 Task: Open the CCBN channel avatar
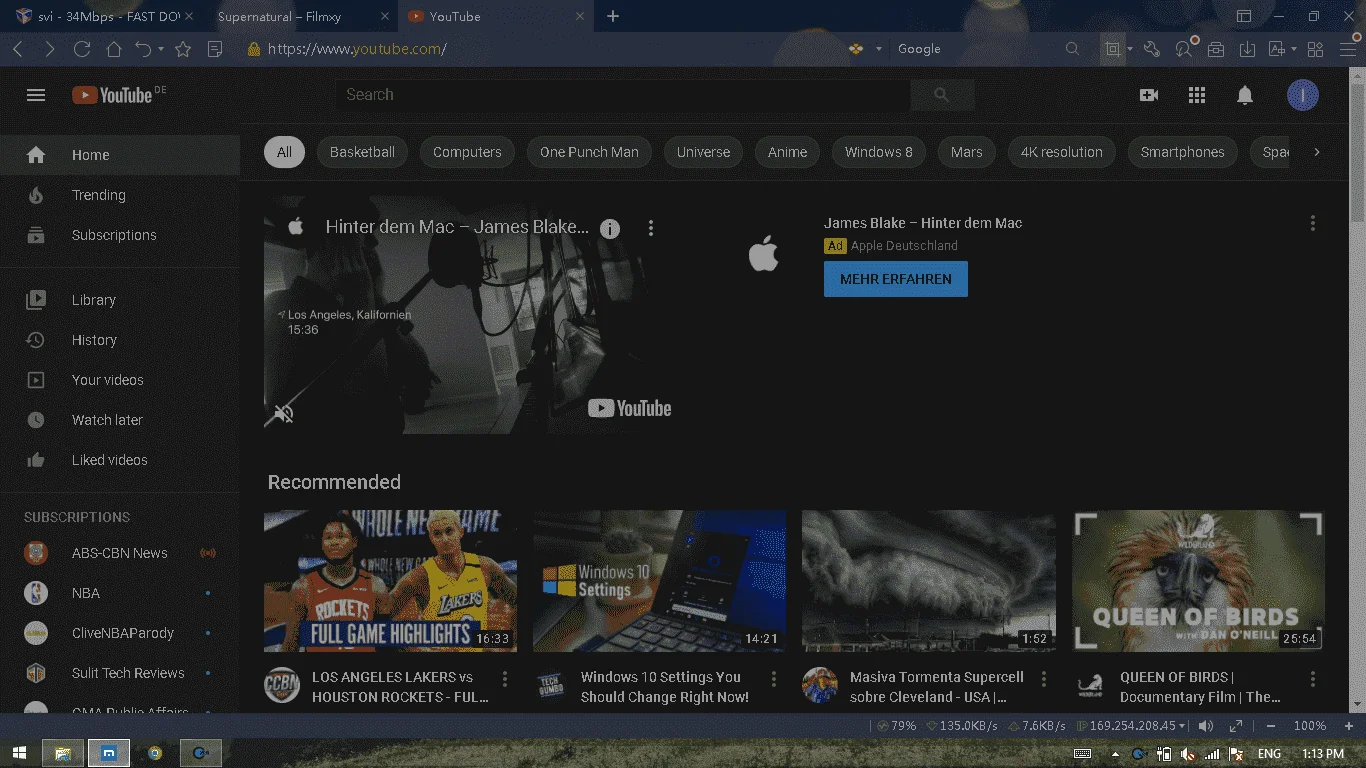[x=282, y=686]
